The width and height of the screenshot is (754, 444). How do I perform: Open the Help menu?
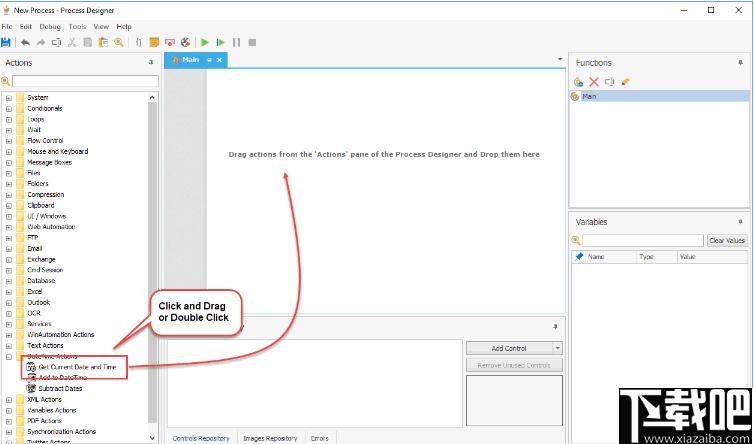pyautogui.click(x=124, y=26)
